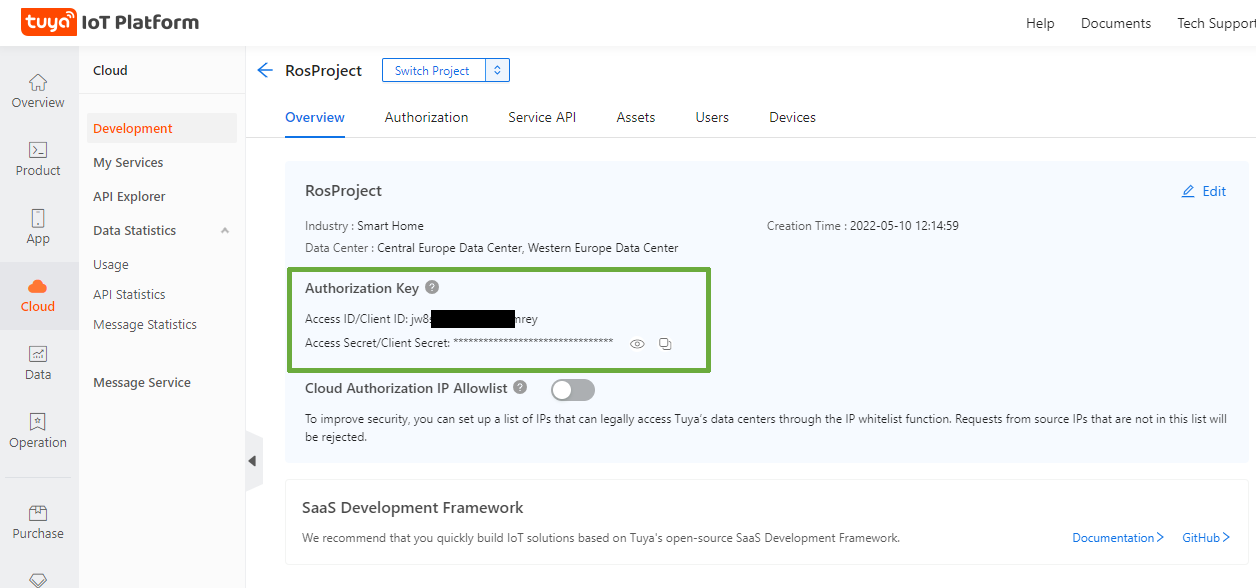Click the Tuya logo icon
Viewport: 1256px width, 588px height.
[49, 22]
